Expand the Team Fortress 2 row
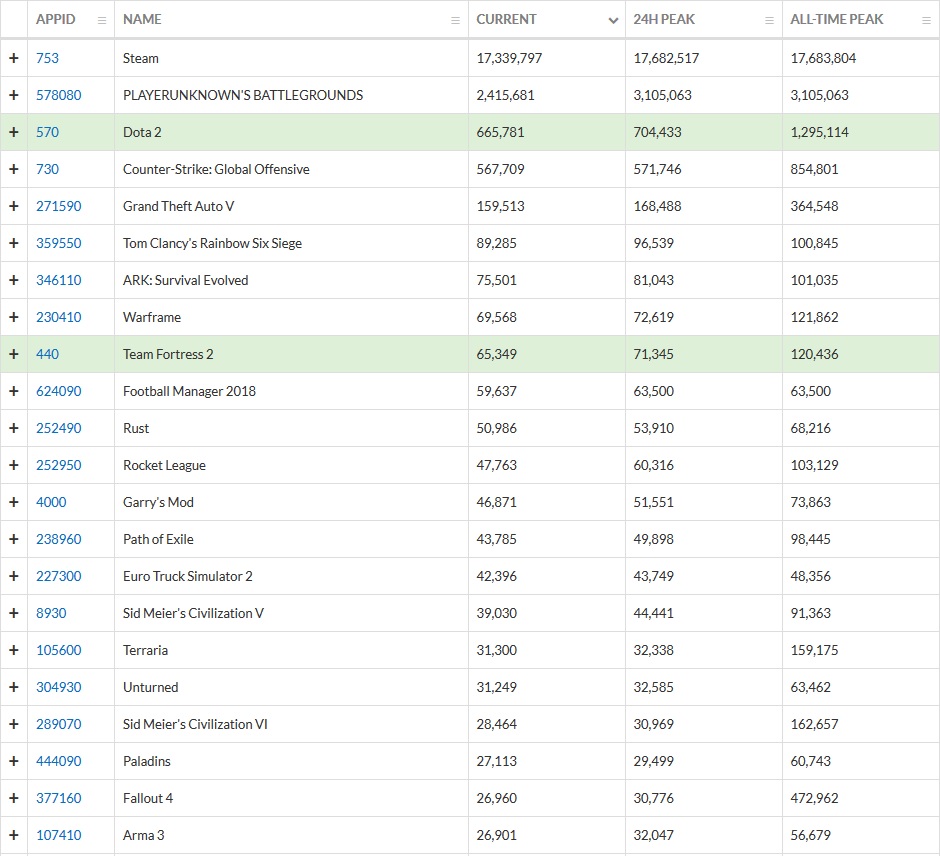The height and width of the screenshot is (856, 940). 14,354
